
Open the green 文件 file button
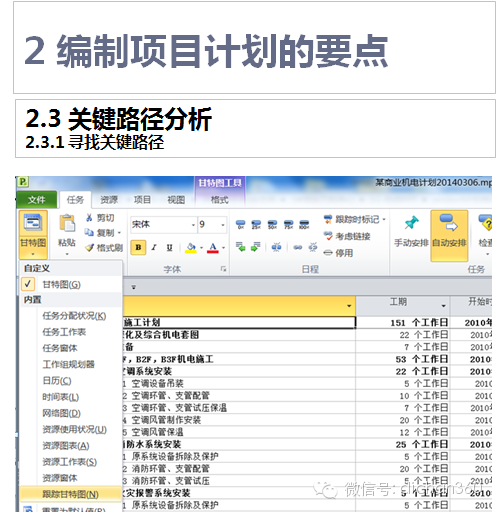[36, 200]
